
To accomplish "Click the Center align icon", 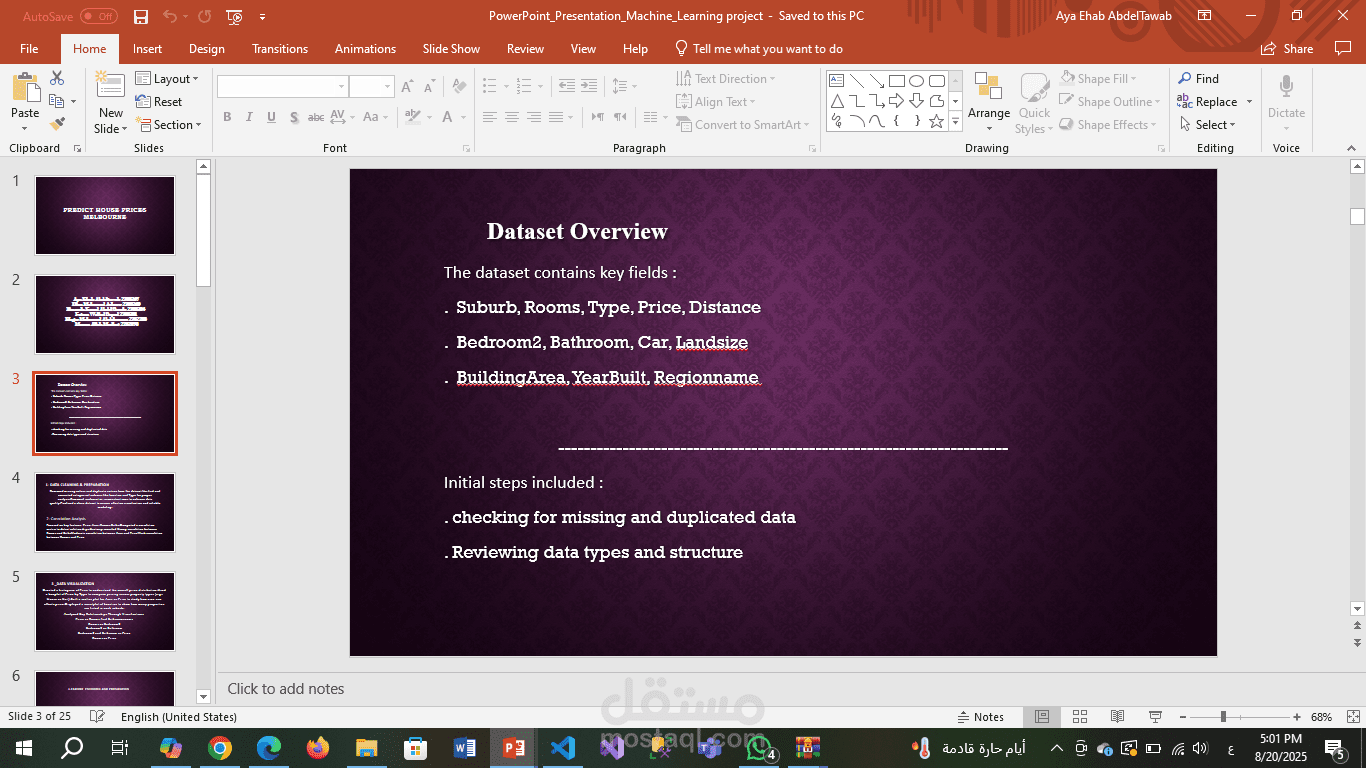I will [x=511, y=117].
